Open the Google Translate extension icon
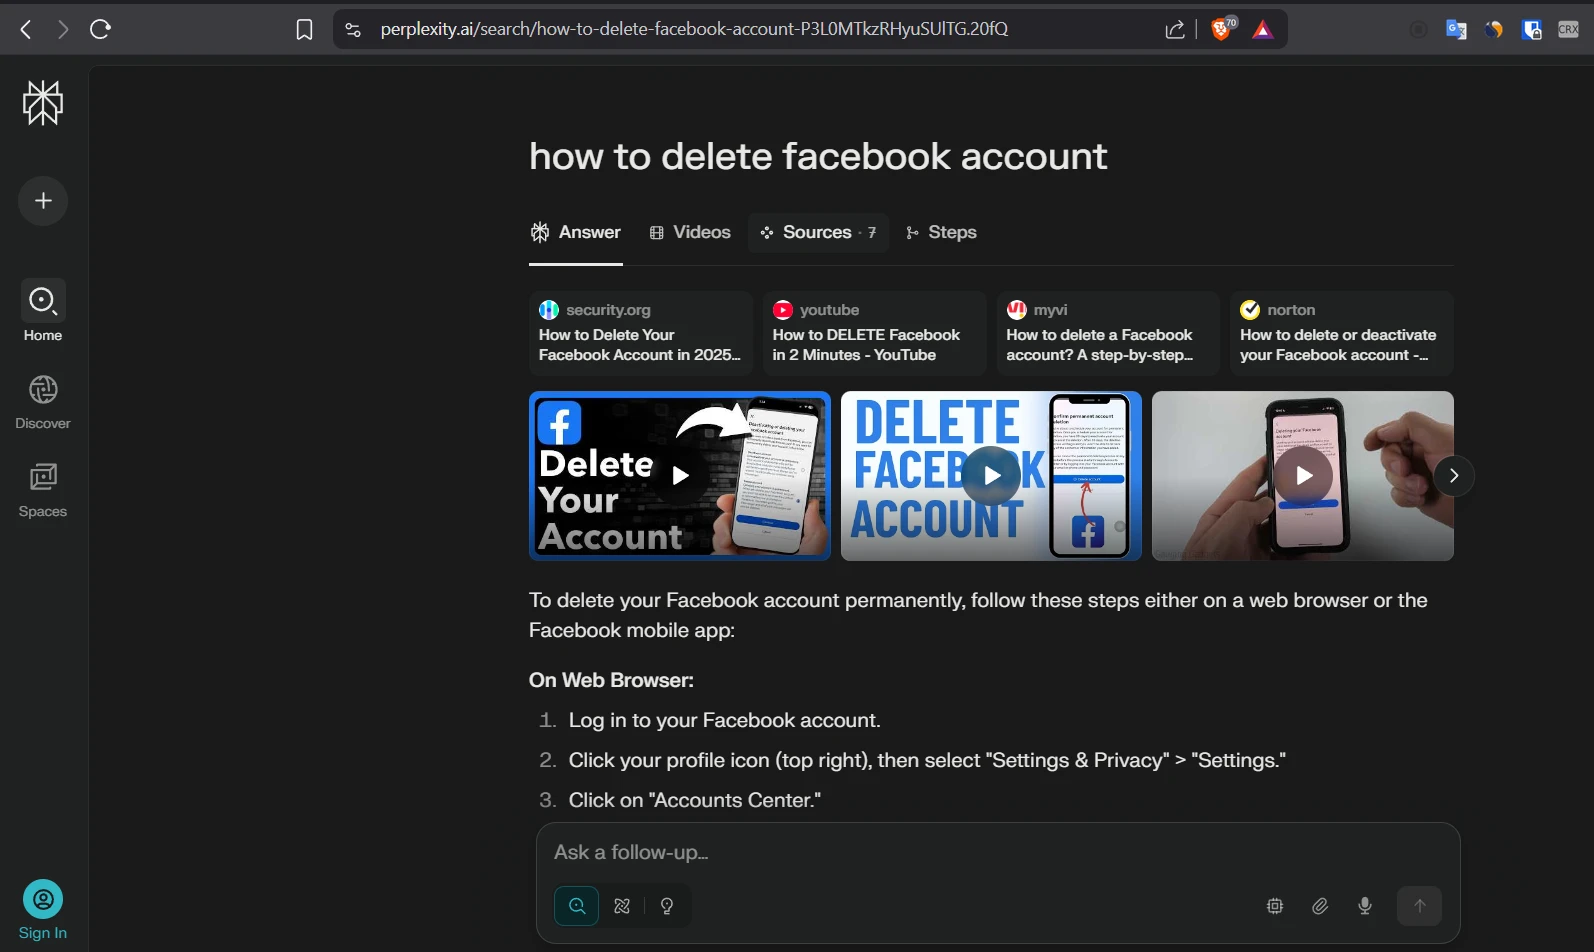This screenshot has height=952, width=1594. coord(1456,30)
